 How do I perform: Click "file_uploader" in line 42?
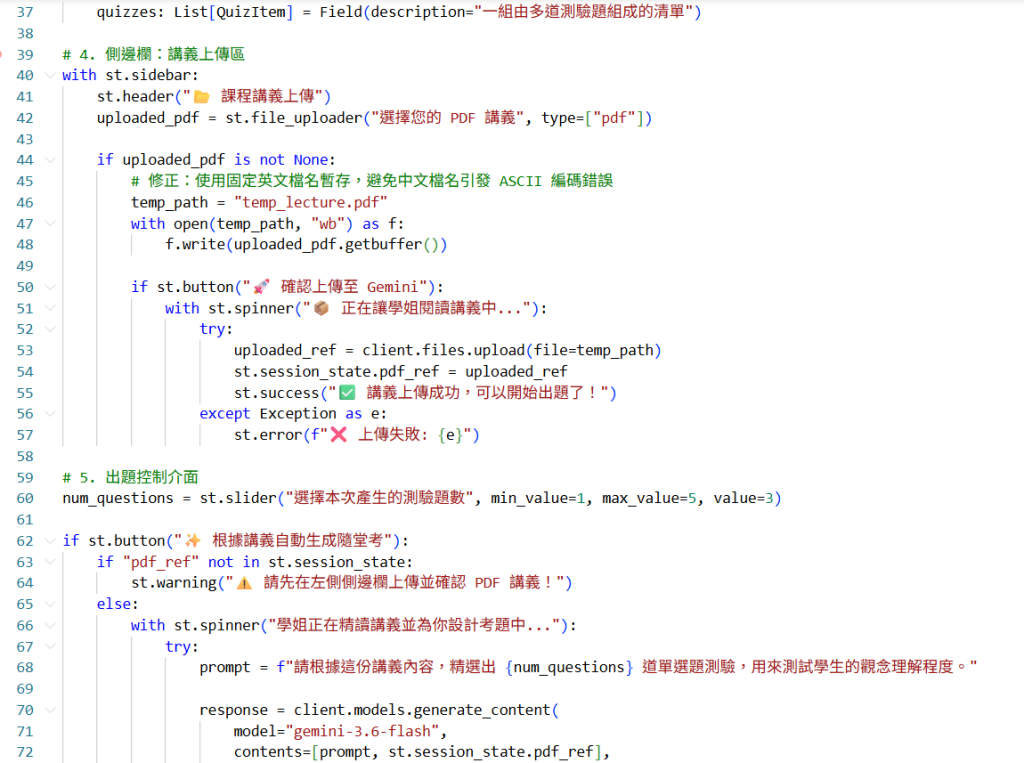tap(307, 118)
